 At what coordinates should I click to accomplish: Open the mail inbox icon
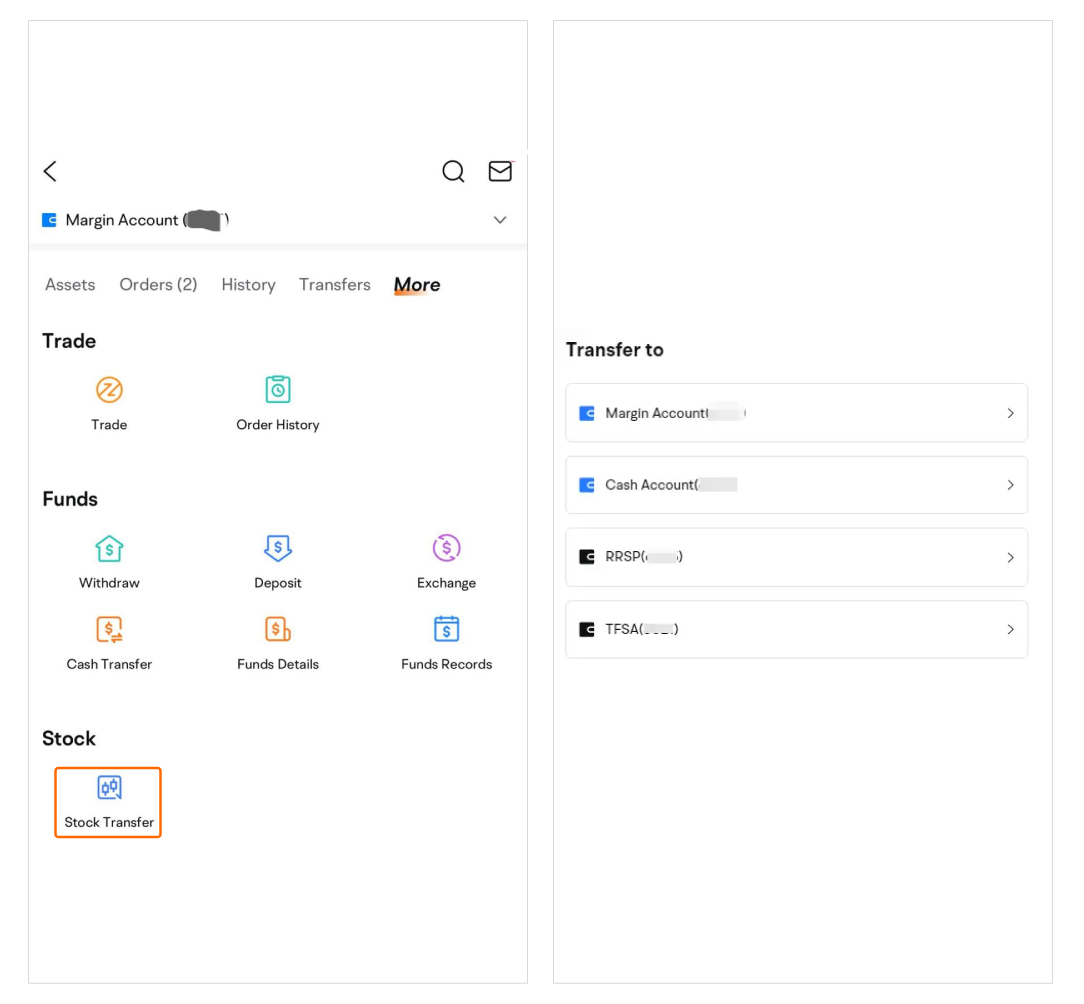[500, 171]
